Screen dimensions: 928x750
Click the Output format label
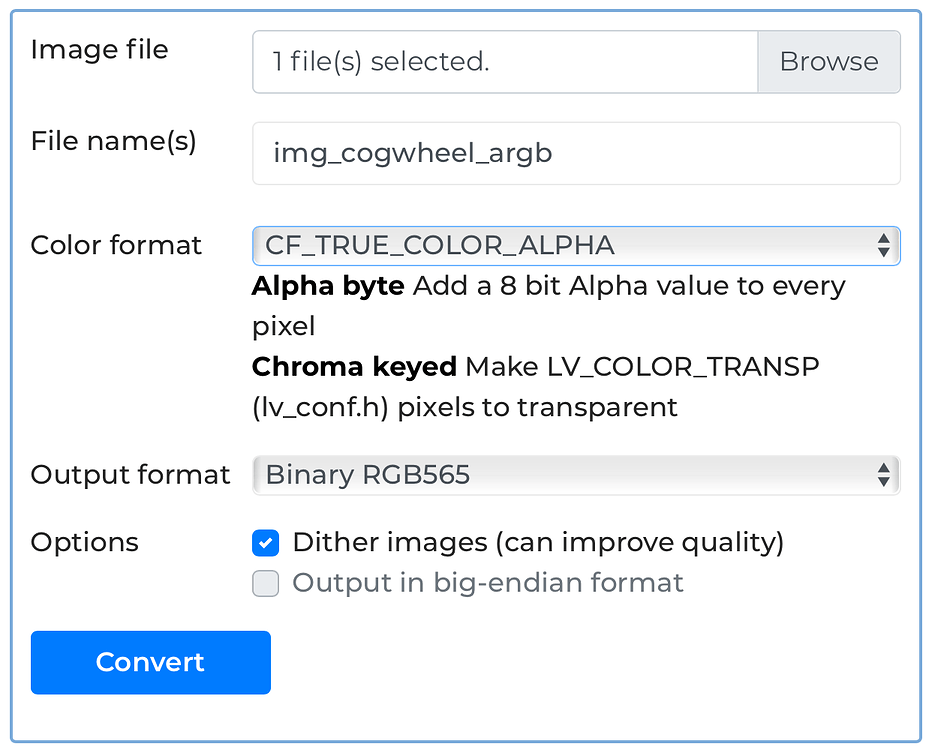coord(130,475)
